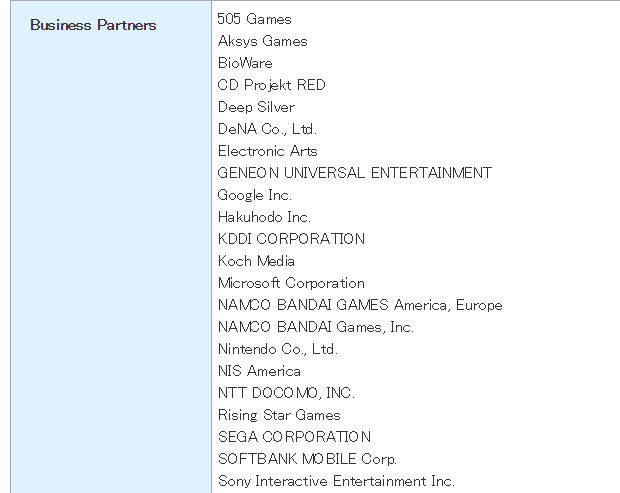This screenshot has width=620, height=493.
Task: Click the Aksys Games text
Action: [x=263, y=41]
